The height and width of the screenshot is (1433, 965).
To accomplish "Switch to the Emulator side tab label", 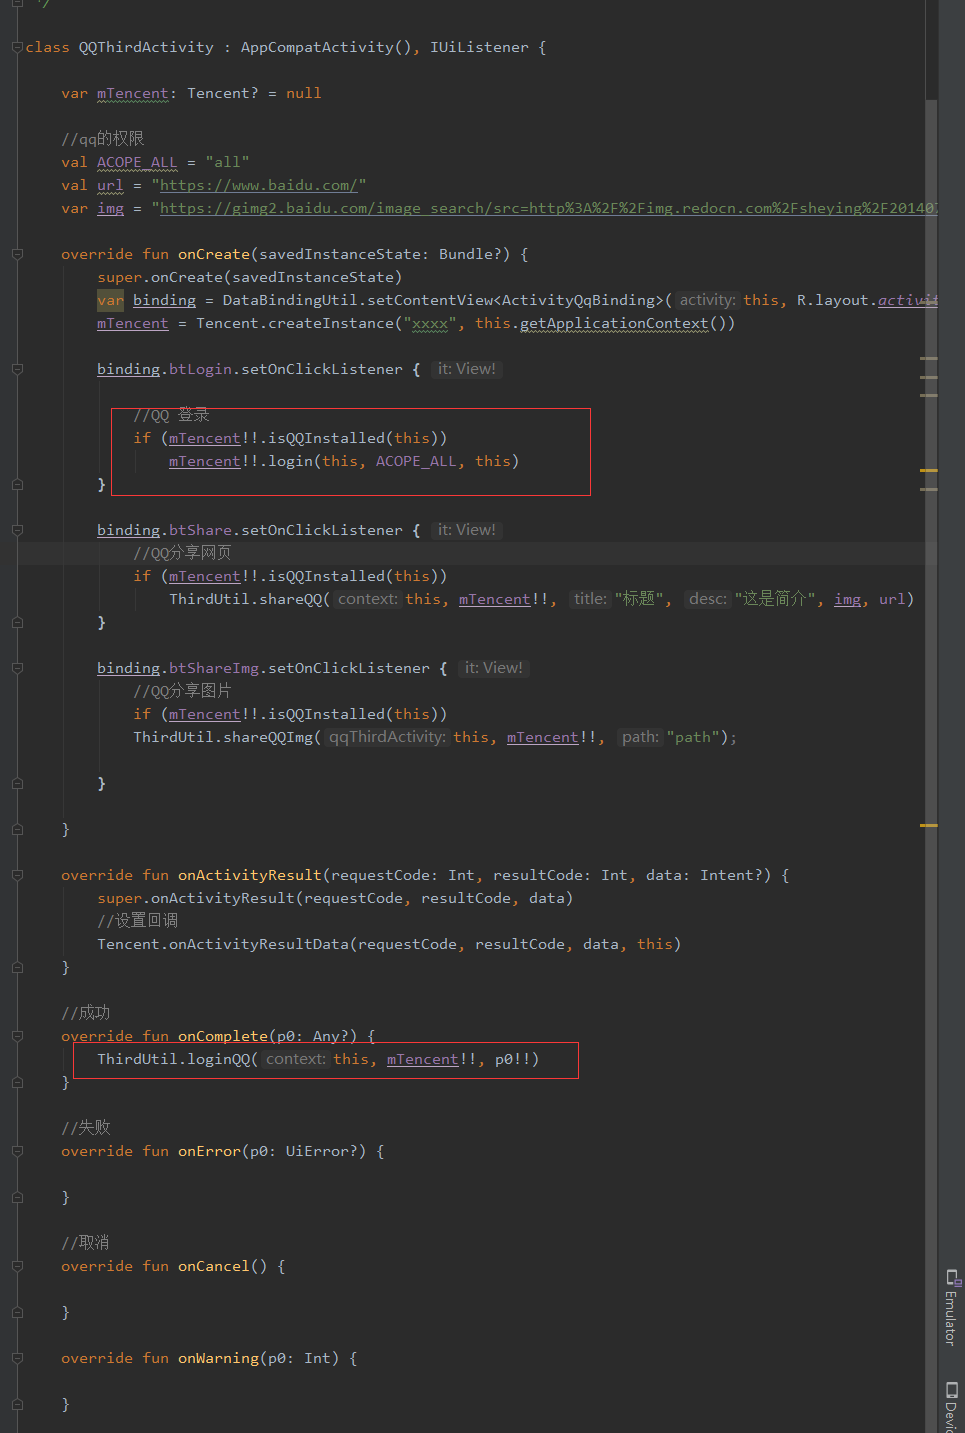I will pos(951,1318).
